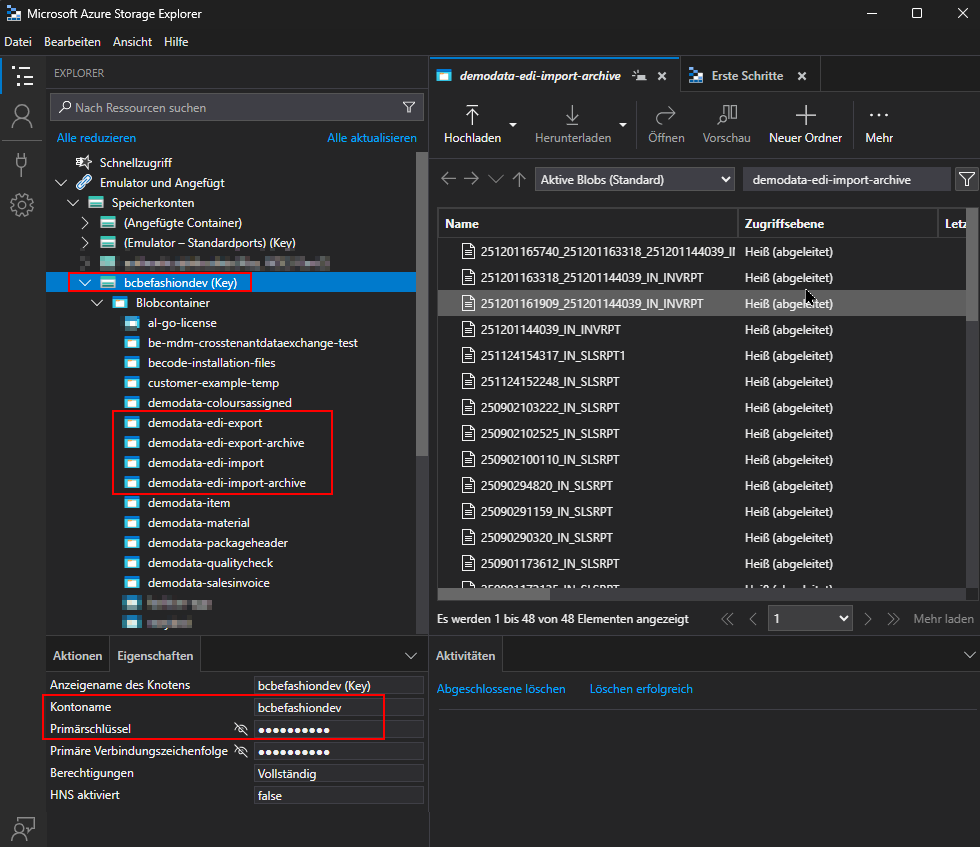Click Abgeschlossene löschen in activities
980x847 pixels.
pos(501,689)
